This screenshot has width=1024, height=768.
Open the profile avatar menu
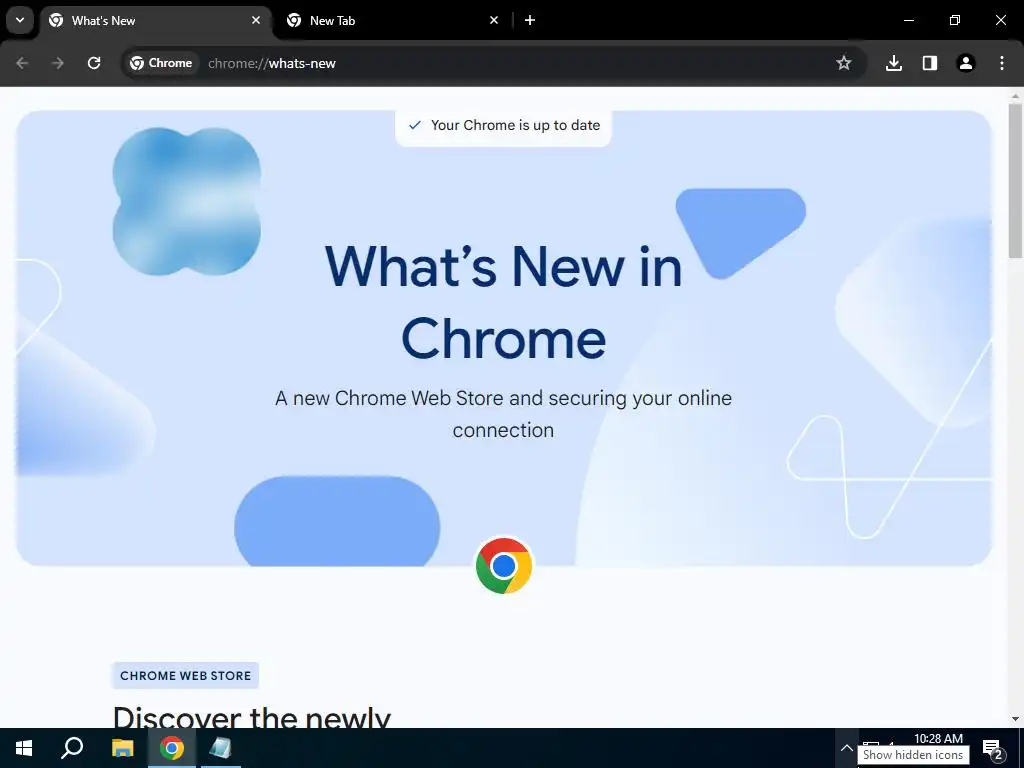[x=966, y=63]
